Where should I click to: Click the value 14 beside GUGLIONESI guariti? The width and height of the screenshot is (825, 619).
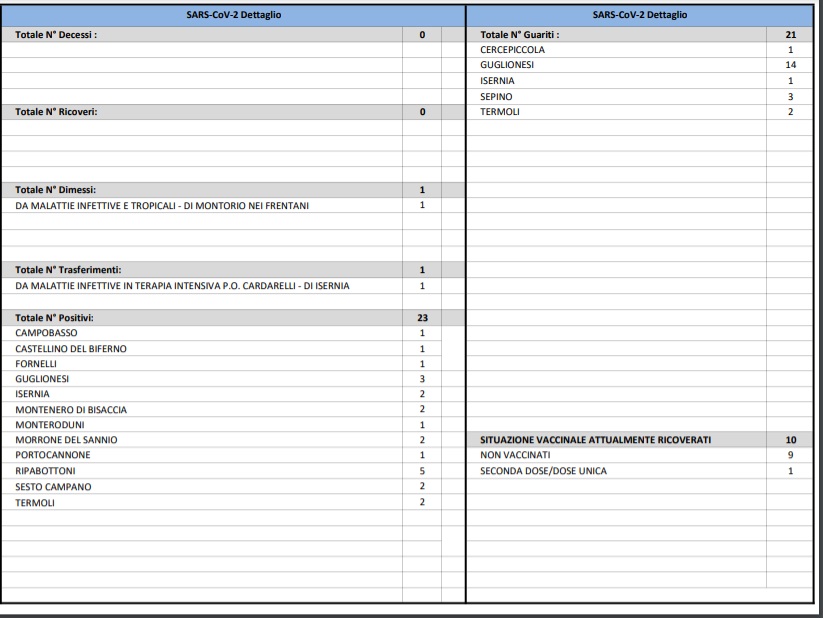[x=790, y=65]
